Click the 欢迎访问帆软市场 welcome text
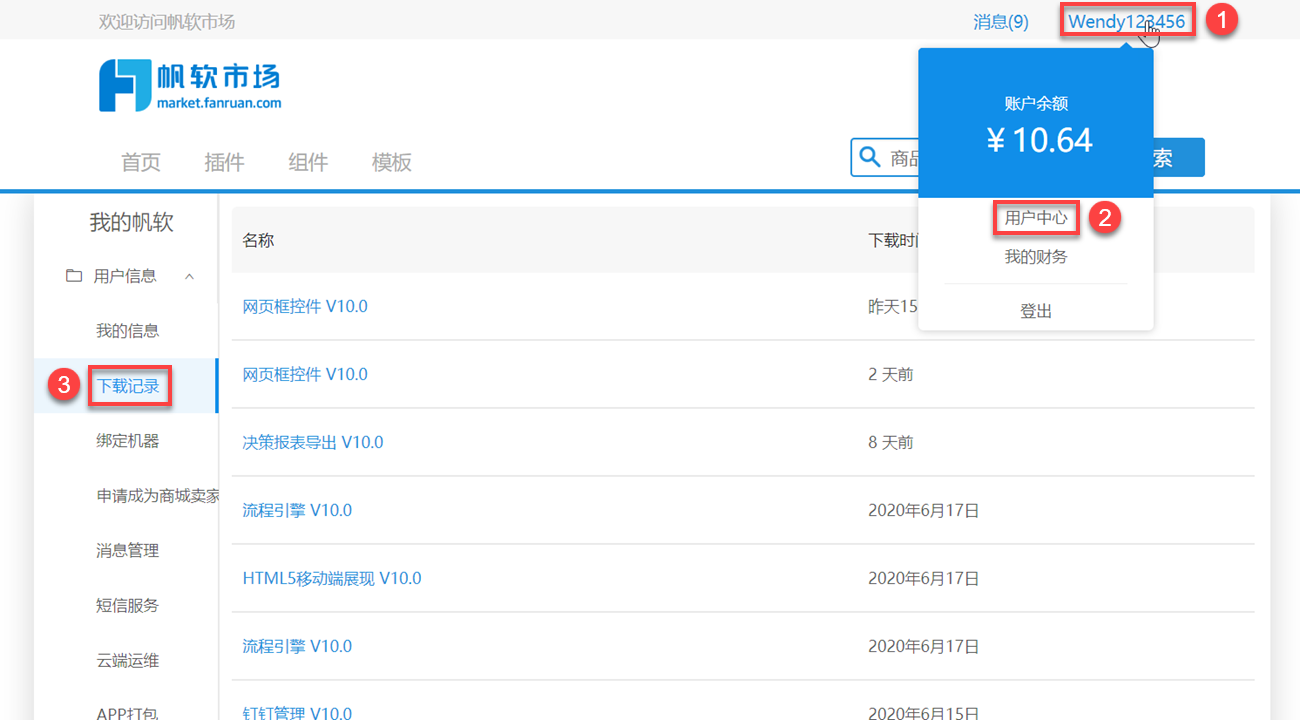 click(x=167, y=21)
